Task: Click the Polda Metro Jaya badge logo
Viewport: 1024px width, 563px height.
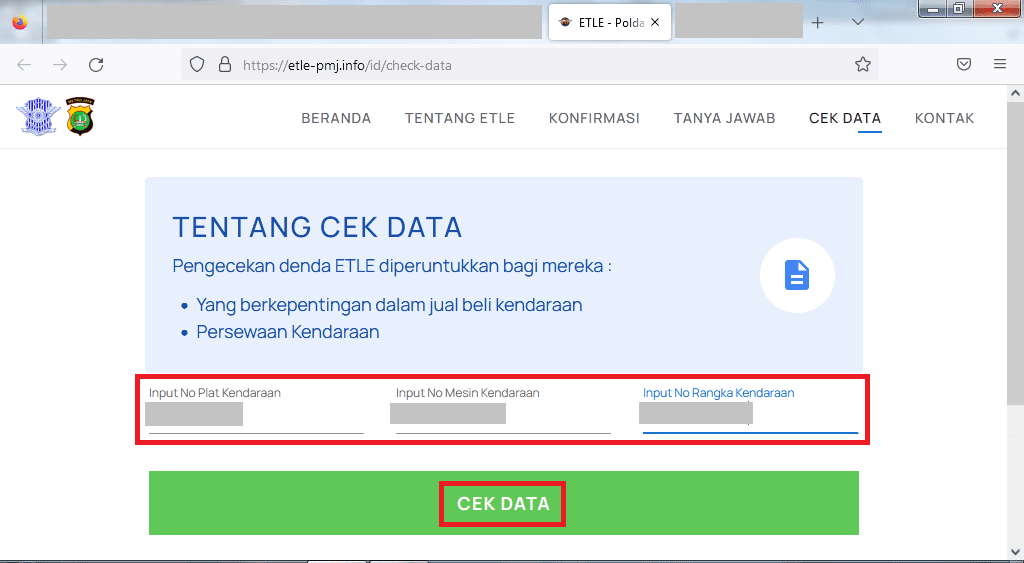Action: (80, 116)
